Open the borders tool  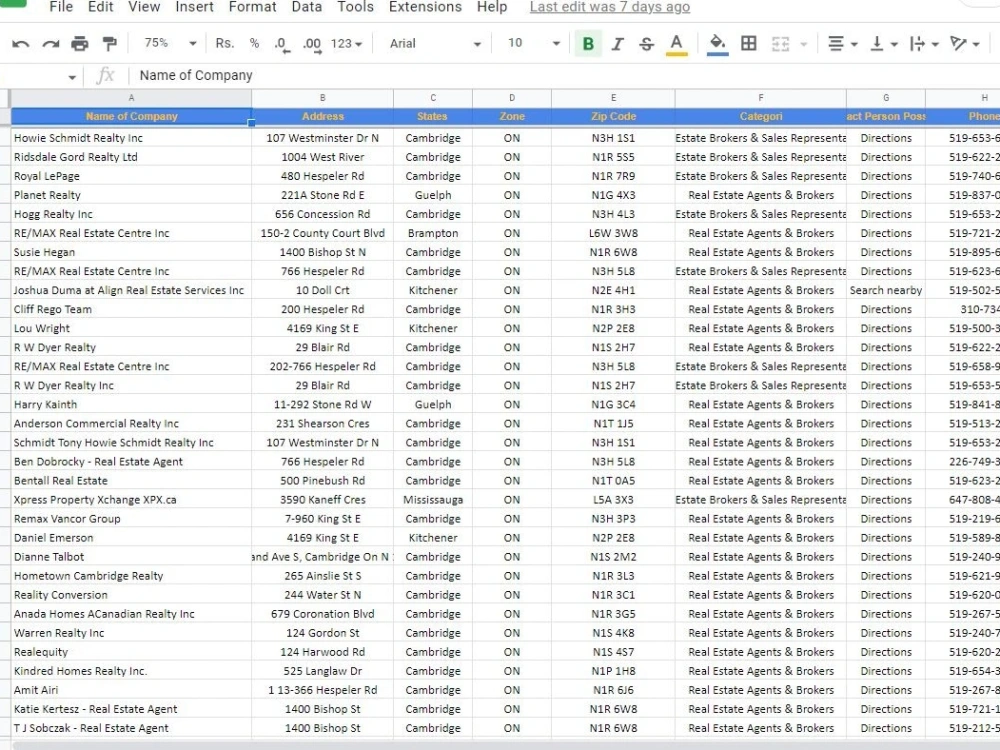(749, 43)
